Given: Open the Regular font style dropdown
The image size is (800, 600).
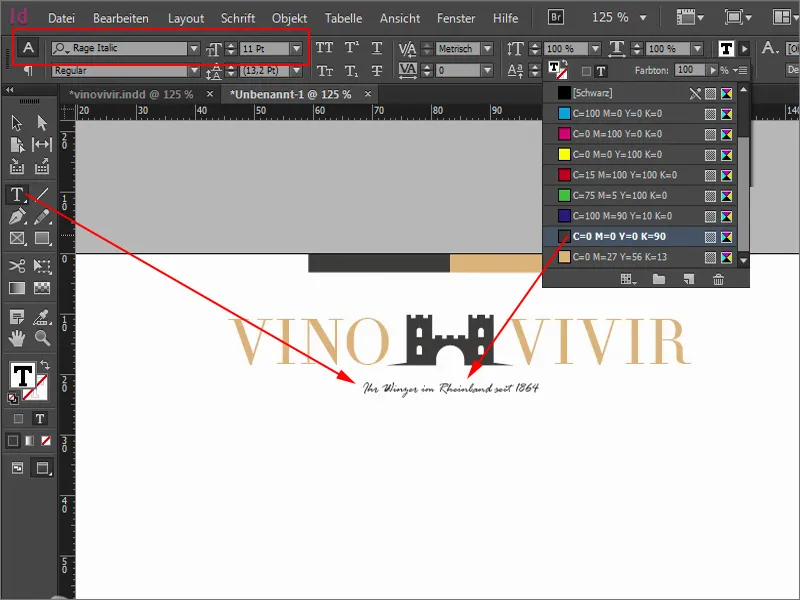Looking at the screenshot, I should [x=194, y=70].
